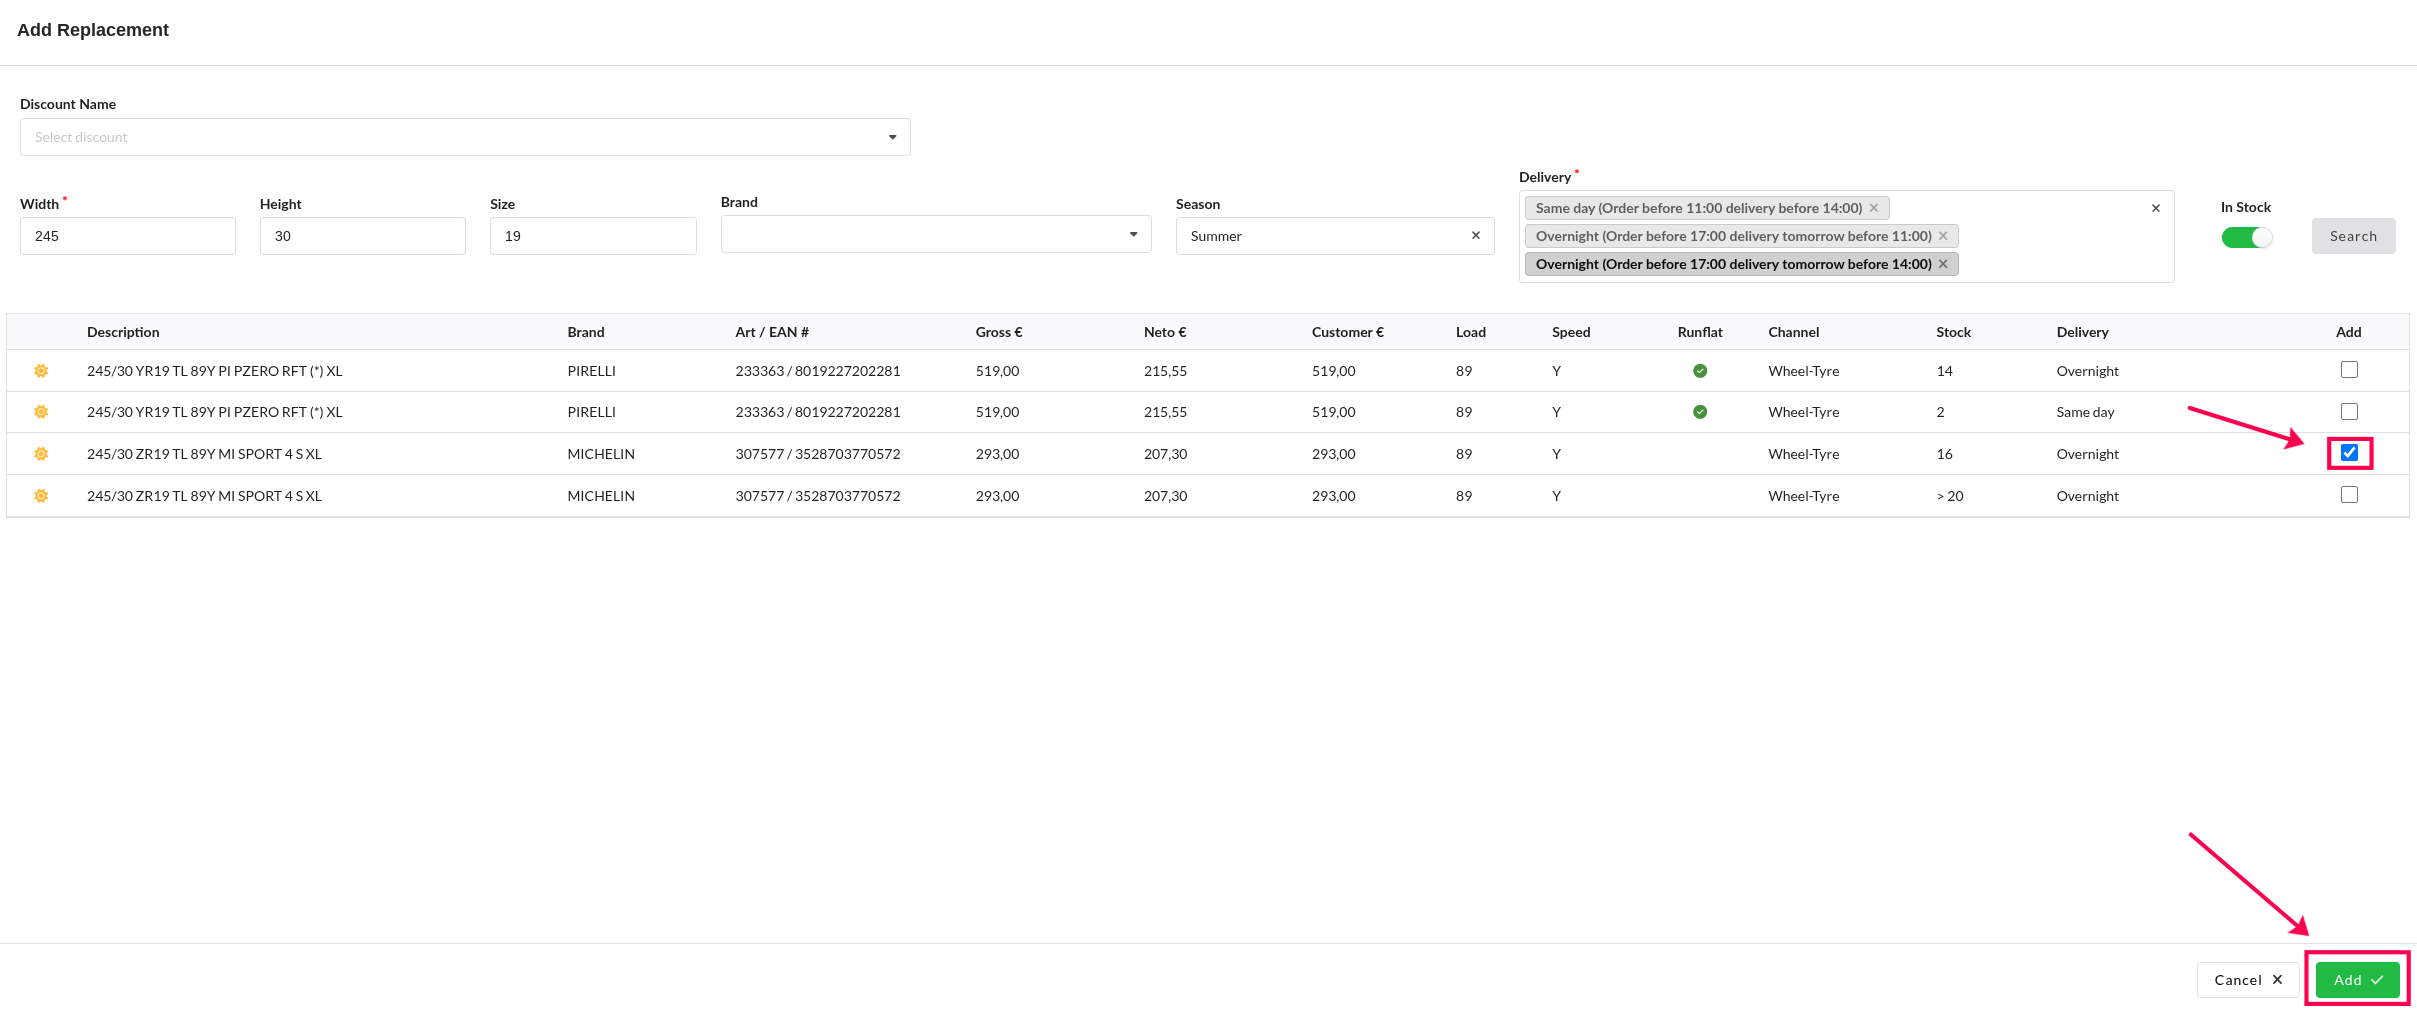This screenshot has height=1009, width=2417.
Task: Click the sun icon on first Pirelli row
Action: pos(41,371)
